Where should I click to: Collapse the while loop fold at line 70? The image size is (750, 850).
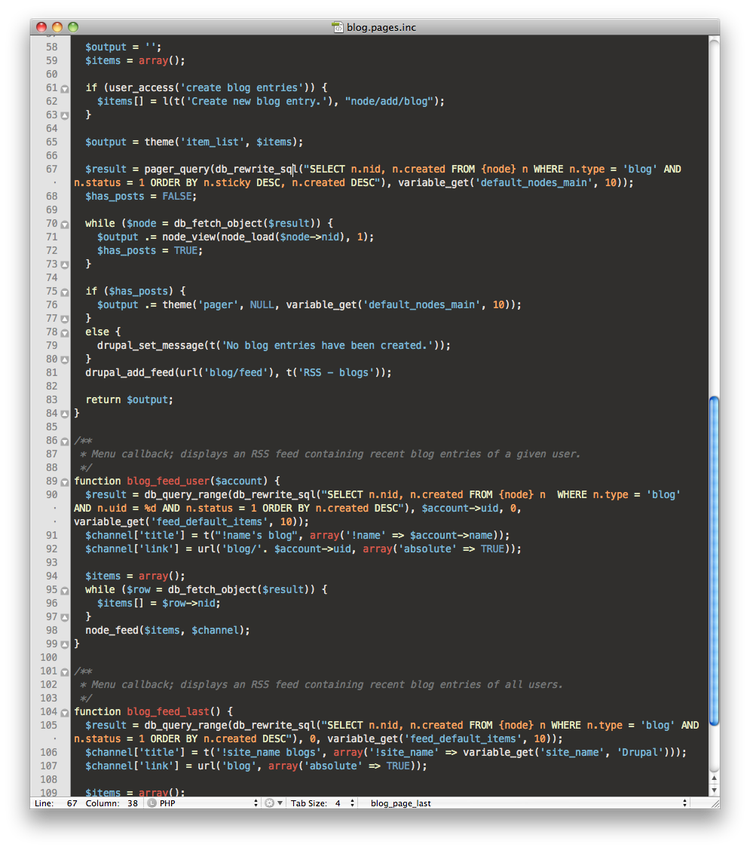64,224
